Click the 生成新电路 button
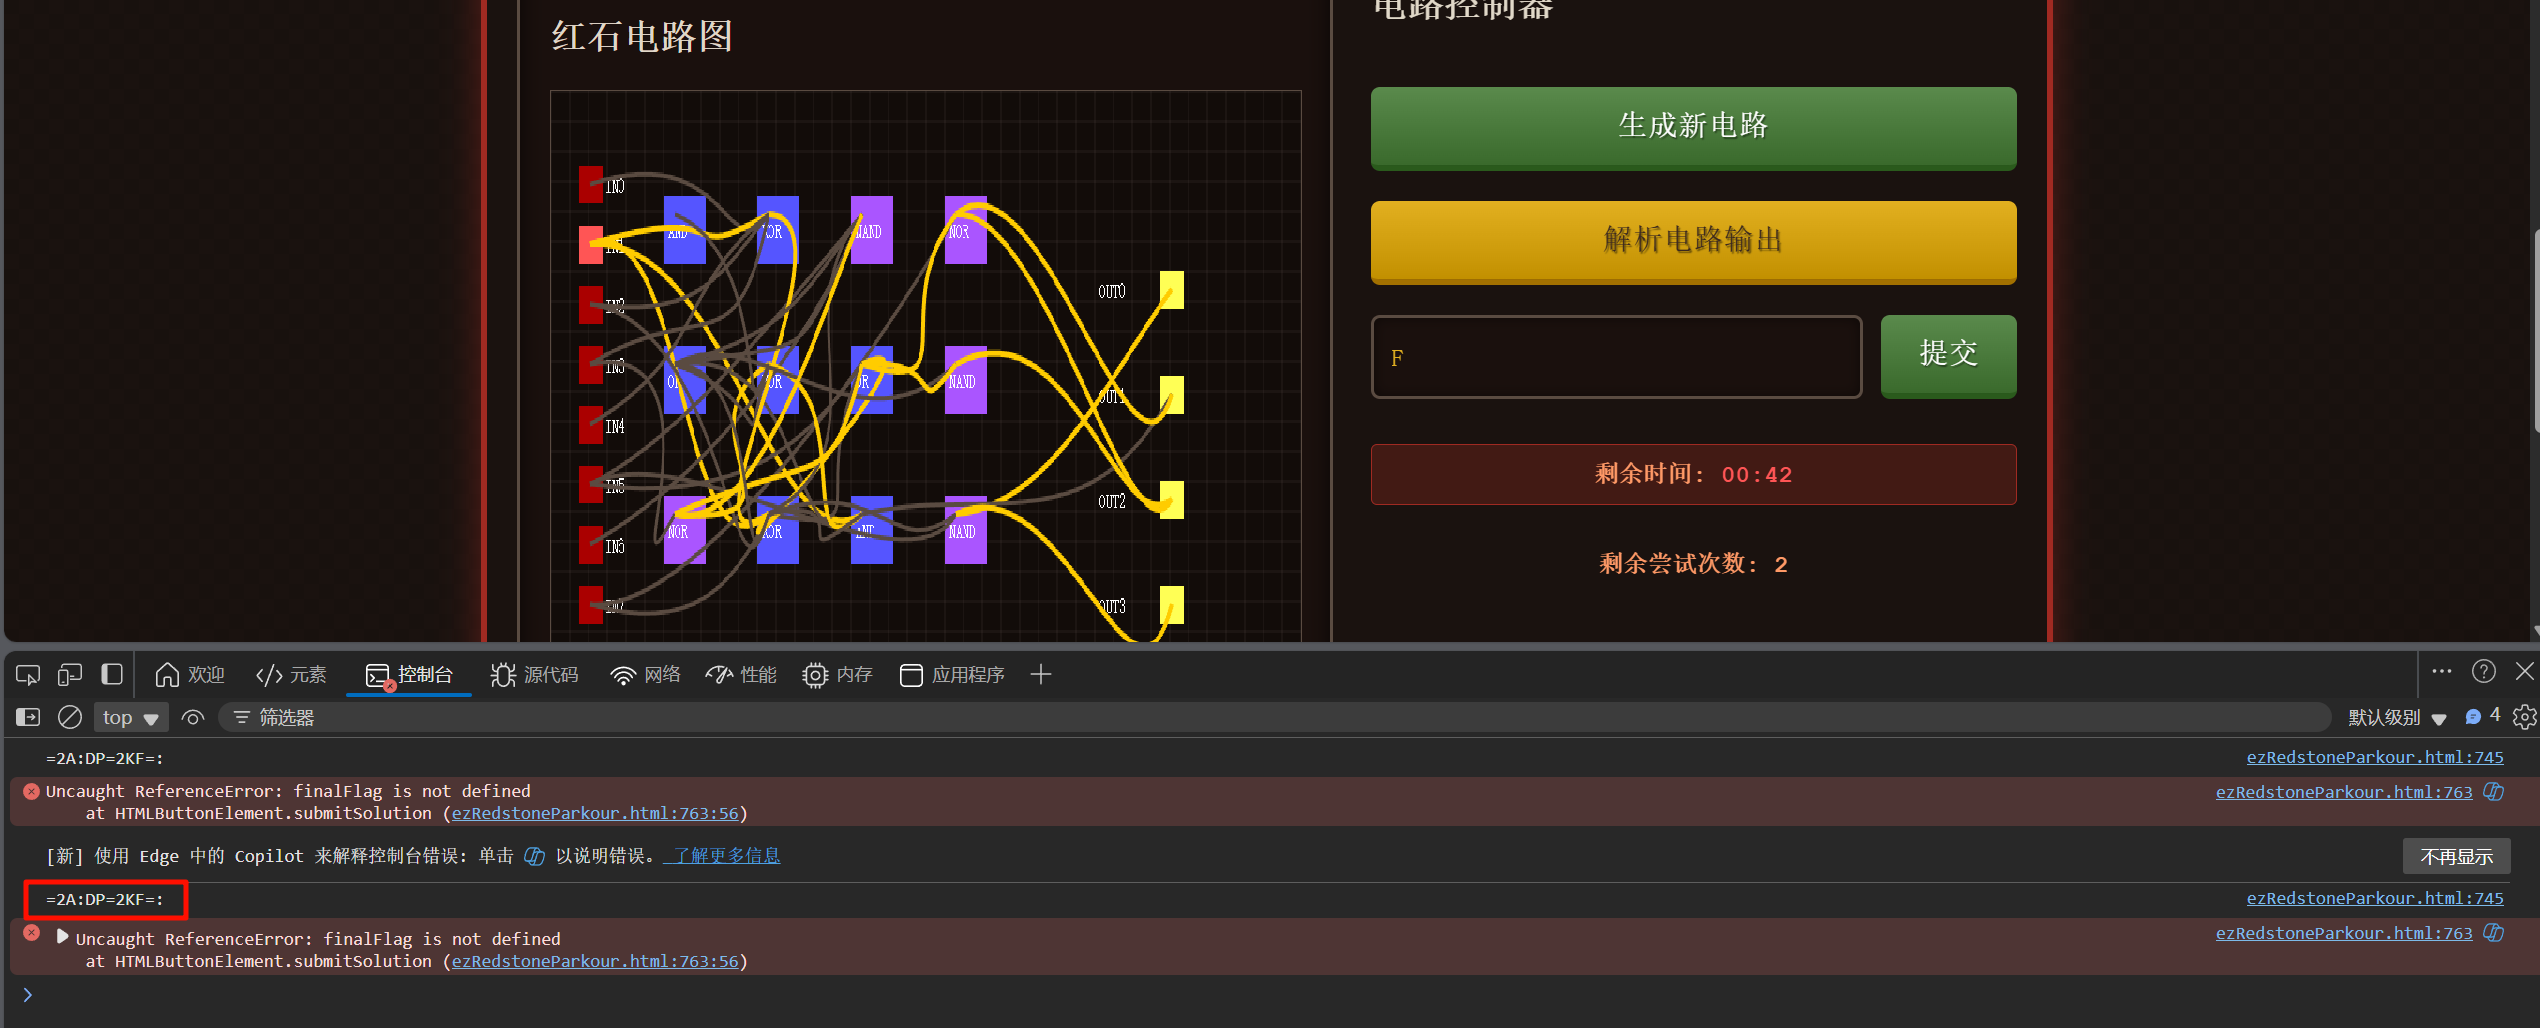This screenshot has width=2540, height=1028. pyautogui.click(x=1692, y=127)
